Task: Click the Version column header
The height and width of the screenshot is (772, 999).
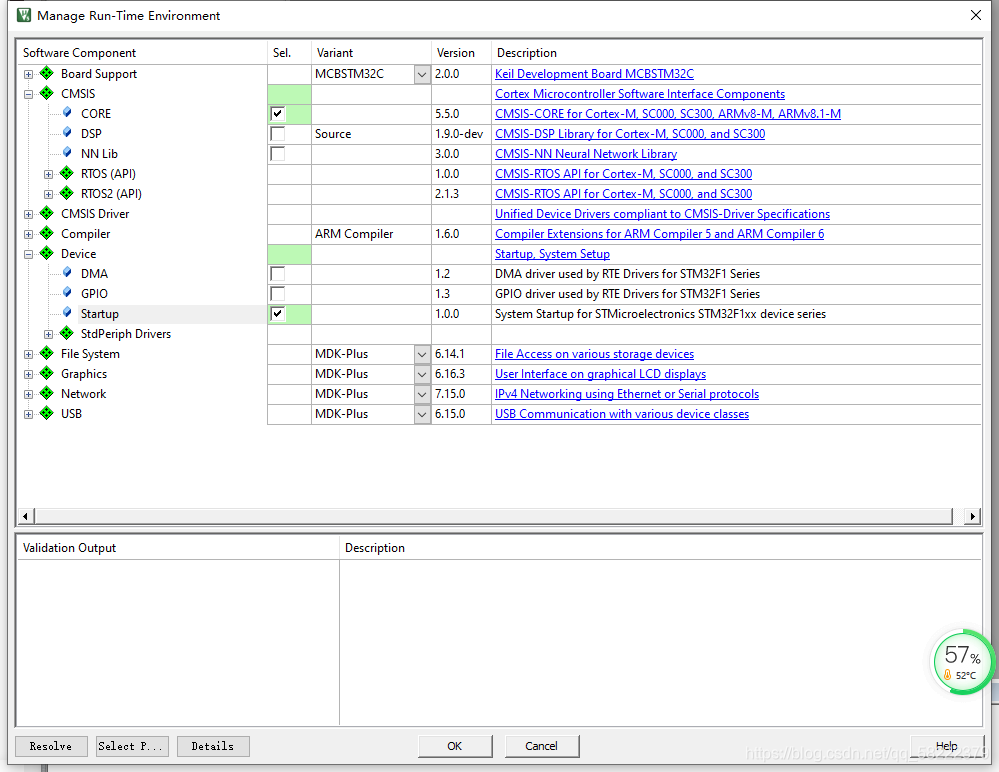Action: [461, 52]
